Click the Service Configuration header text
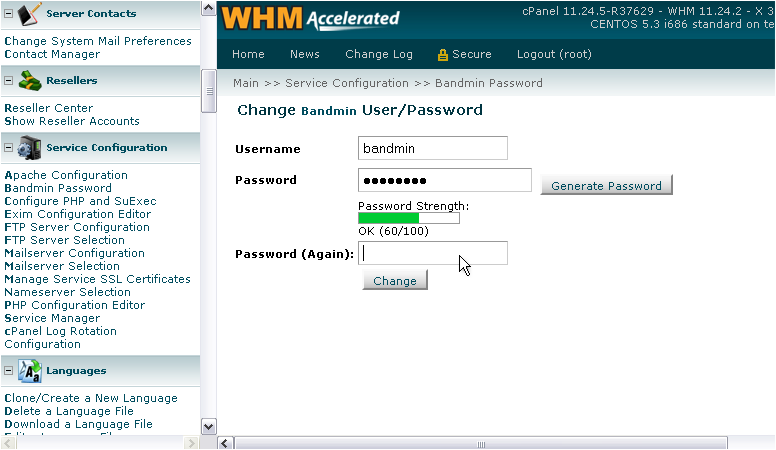Viewport: 776px width, 450px height. 107,148
